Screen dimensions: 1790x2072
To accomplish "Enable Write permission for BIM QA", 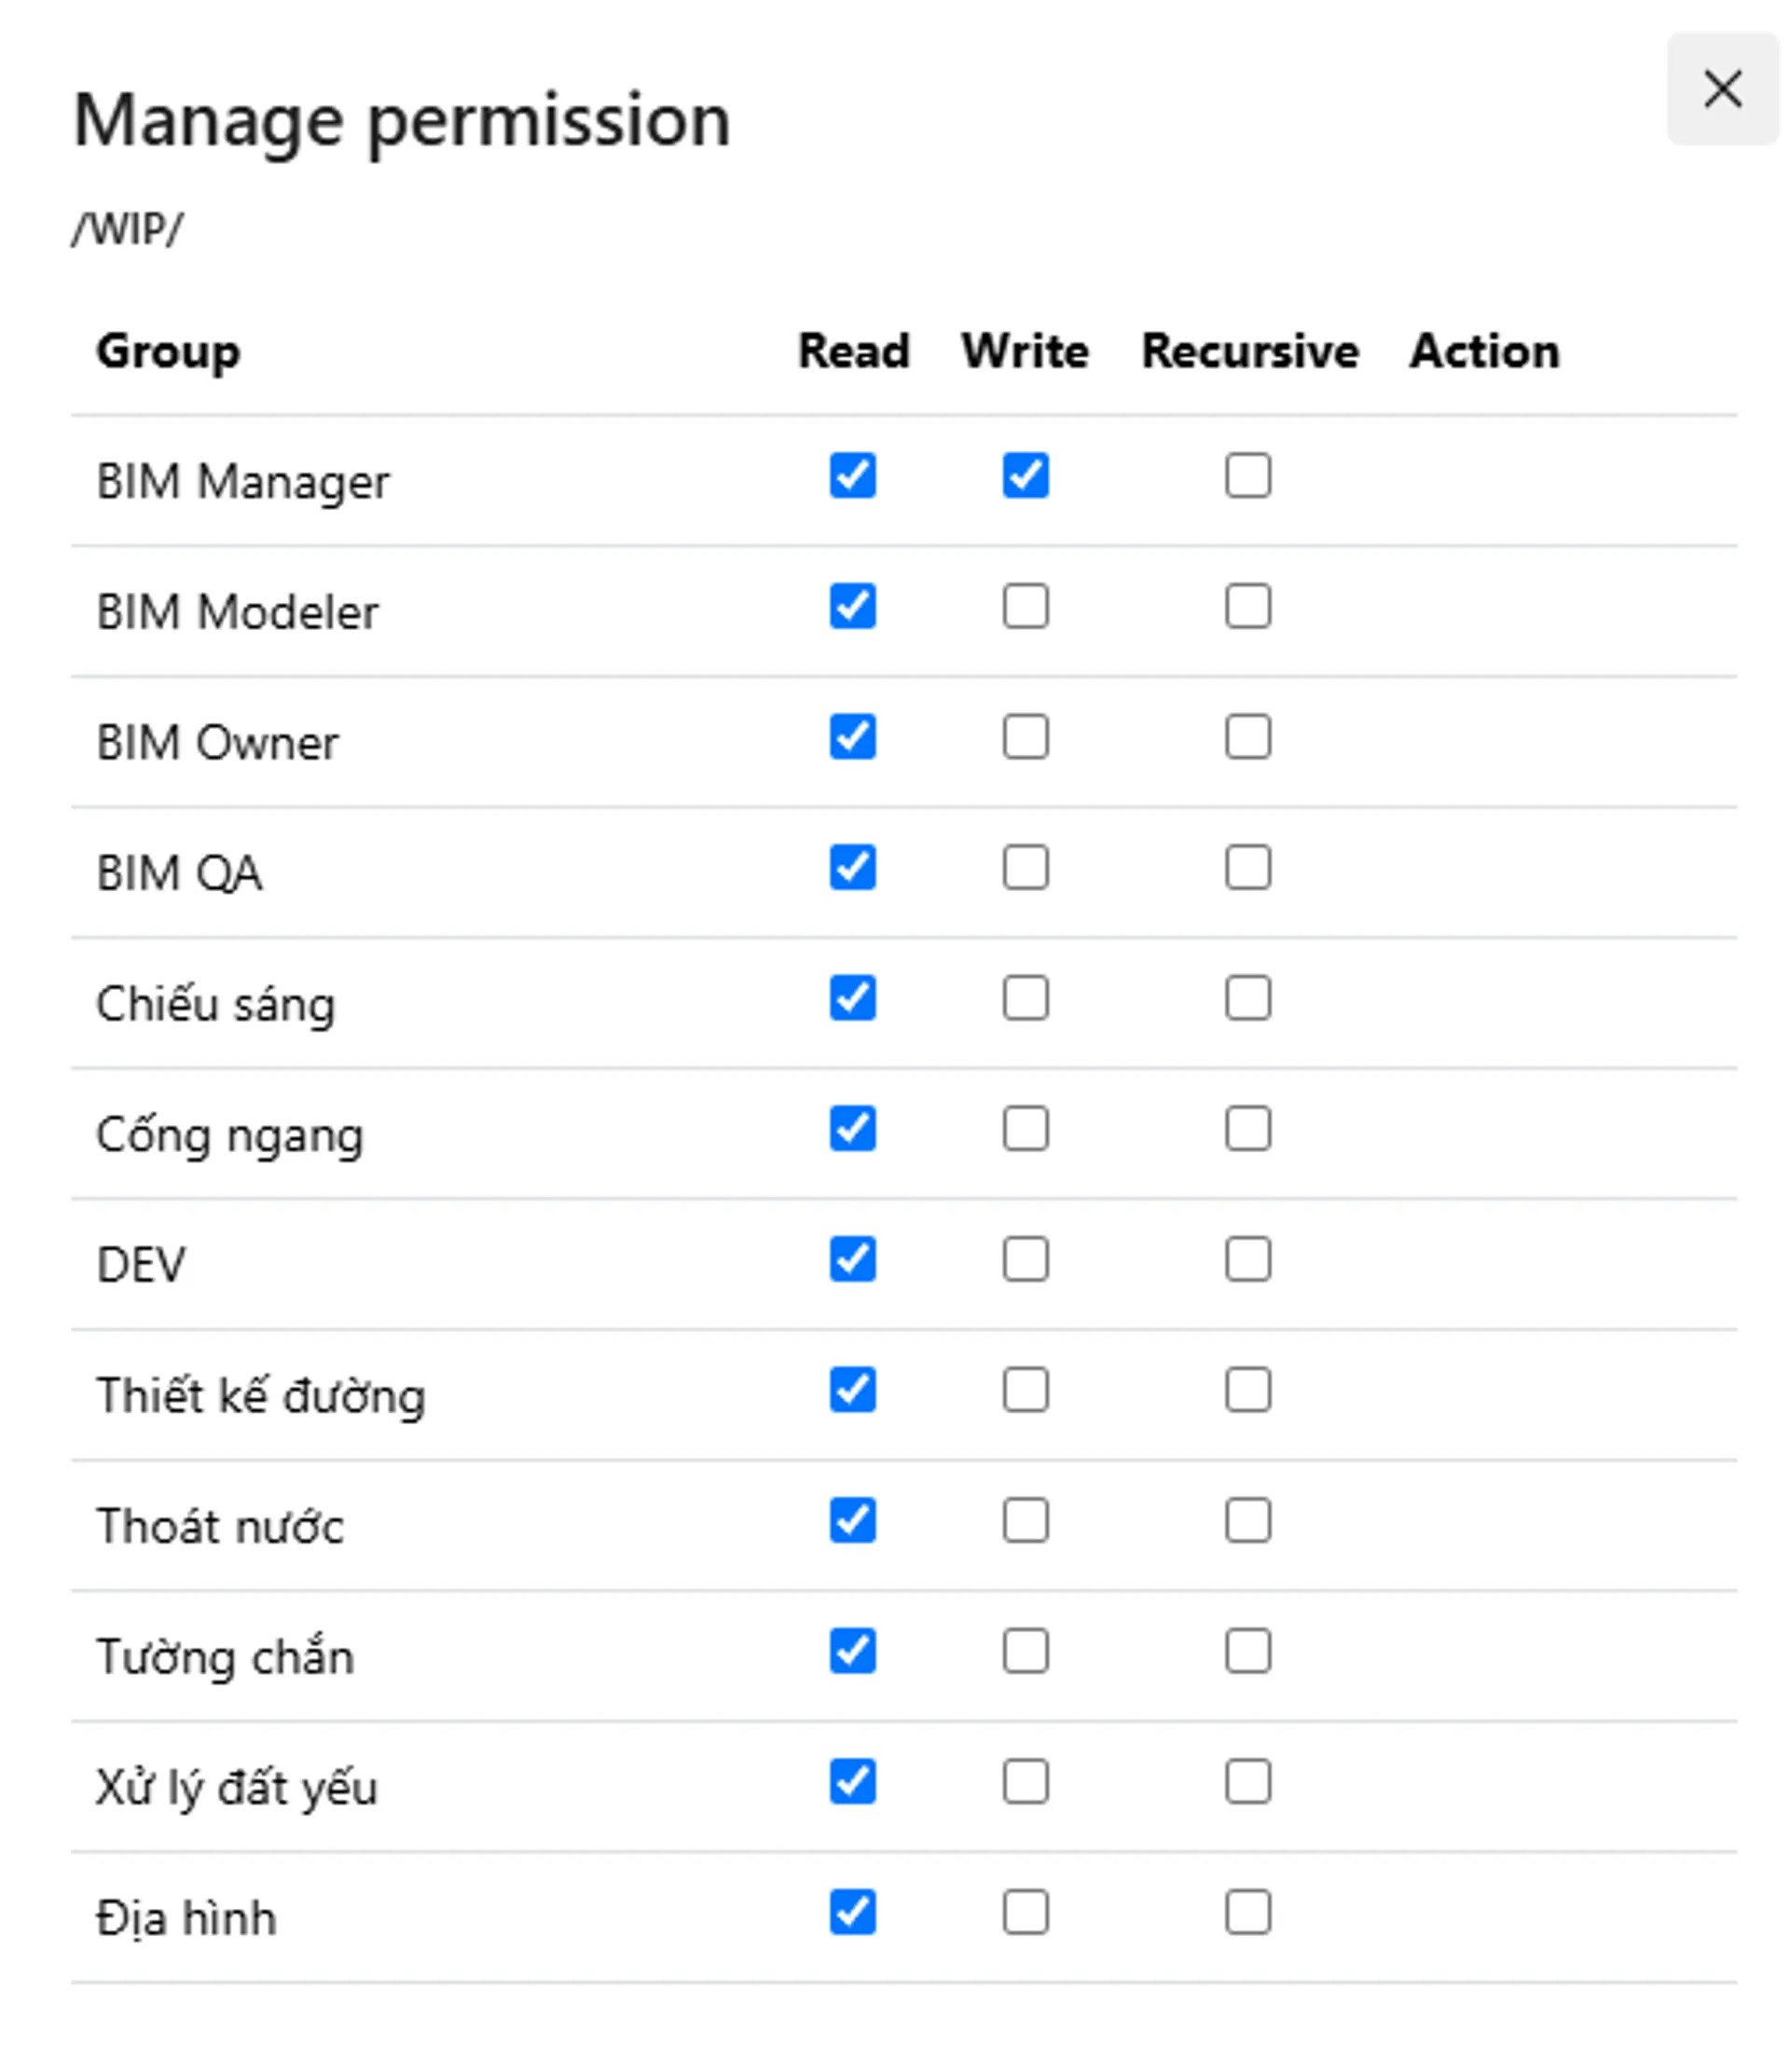I will pos(1025,867).
